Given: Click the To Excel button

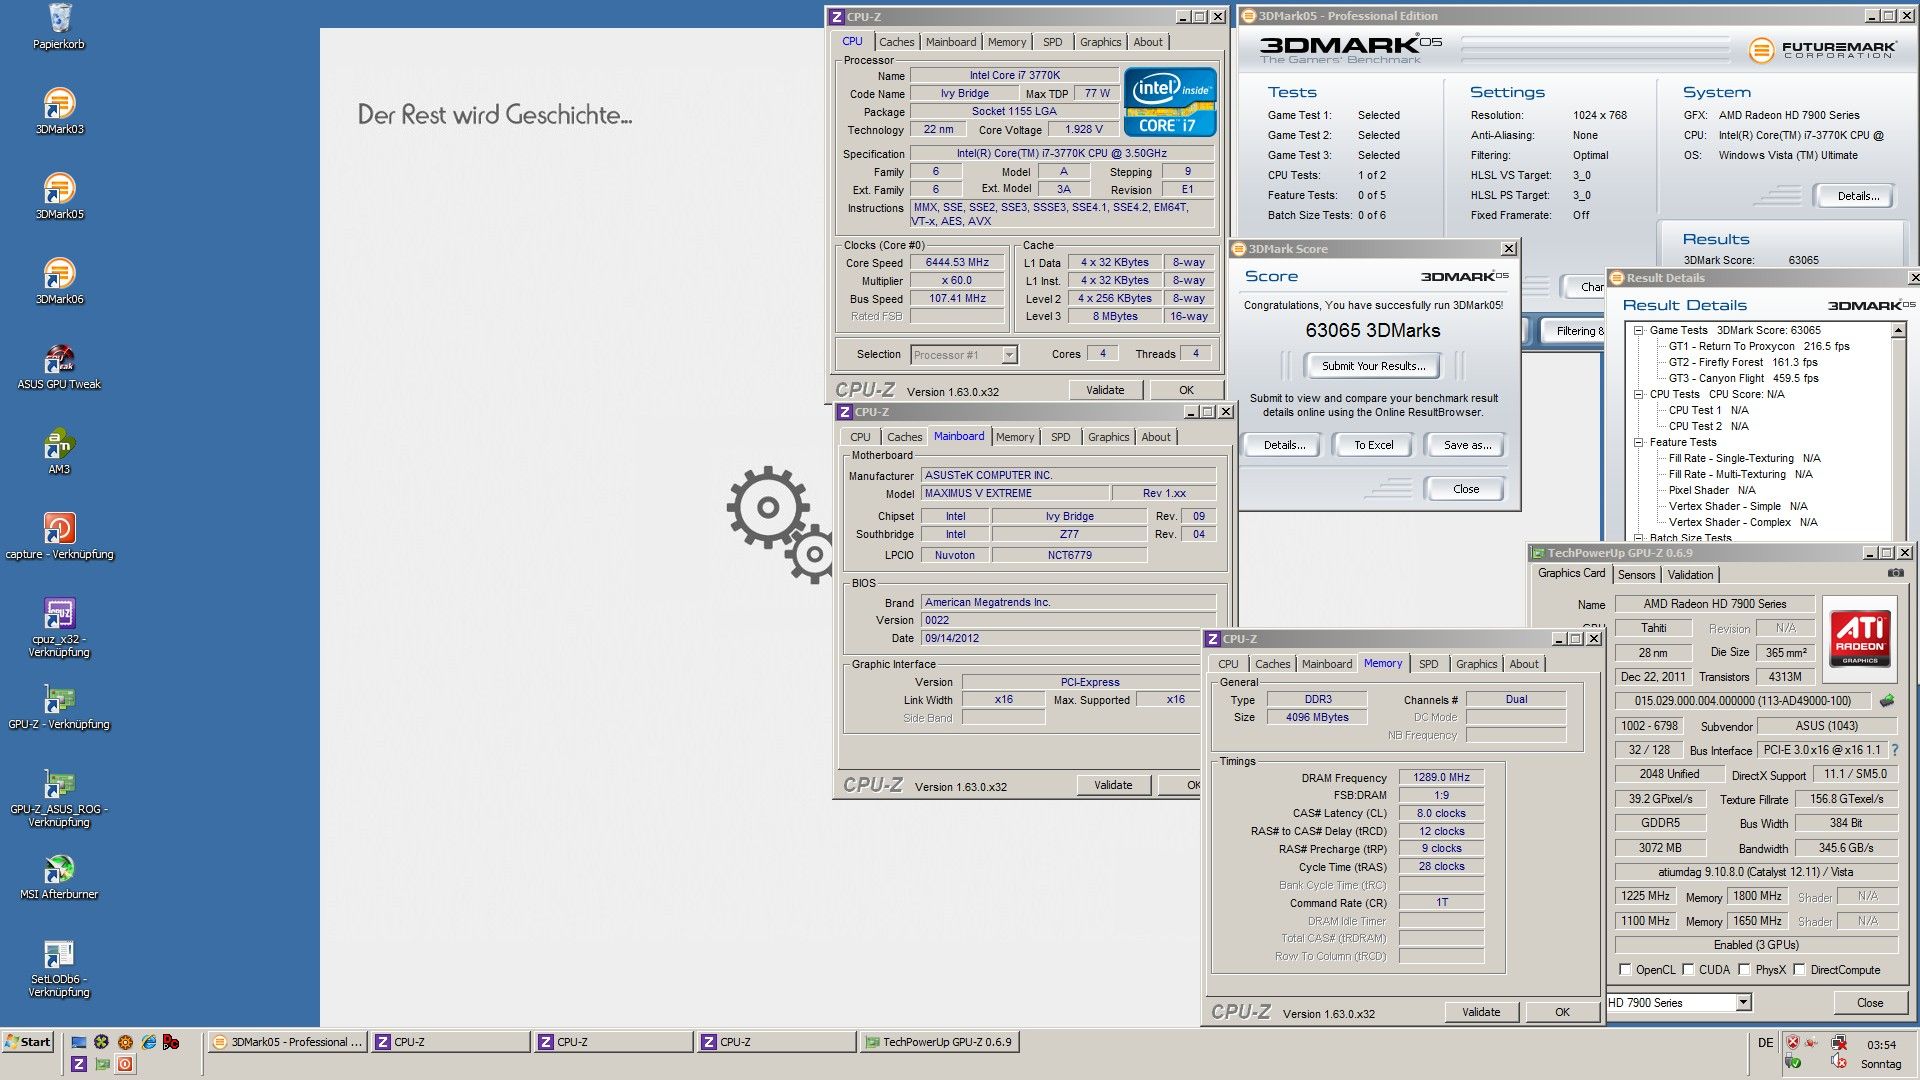Looking at the screenshot, I should tap(1373, 445).
